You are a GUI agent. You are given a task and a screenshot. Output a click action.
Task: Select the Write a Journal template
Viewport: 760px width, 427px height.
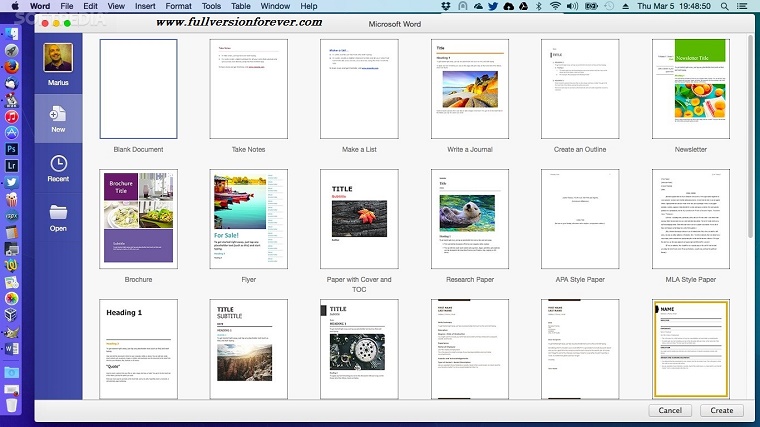click(x=470, y=89)
